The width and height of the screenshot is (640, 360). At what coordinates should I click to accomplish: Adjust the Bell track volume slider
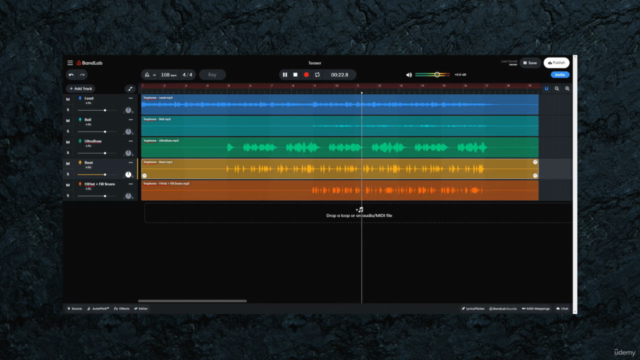pyautogui.click(x=97, y=132)
